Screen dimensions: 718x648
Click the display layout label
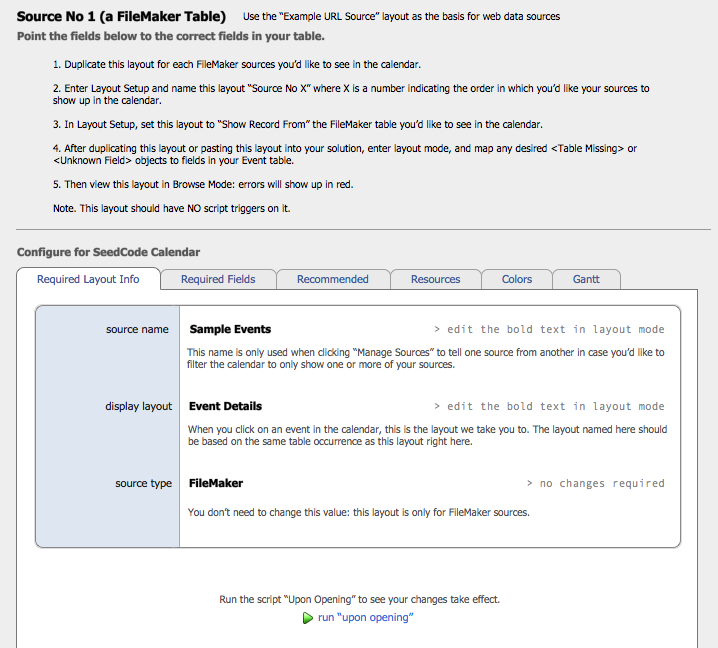tap(139, 406)
